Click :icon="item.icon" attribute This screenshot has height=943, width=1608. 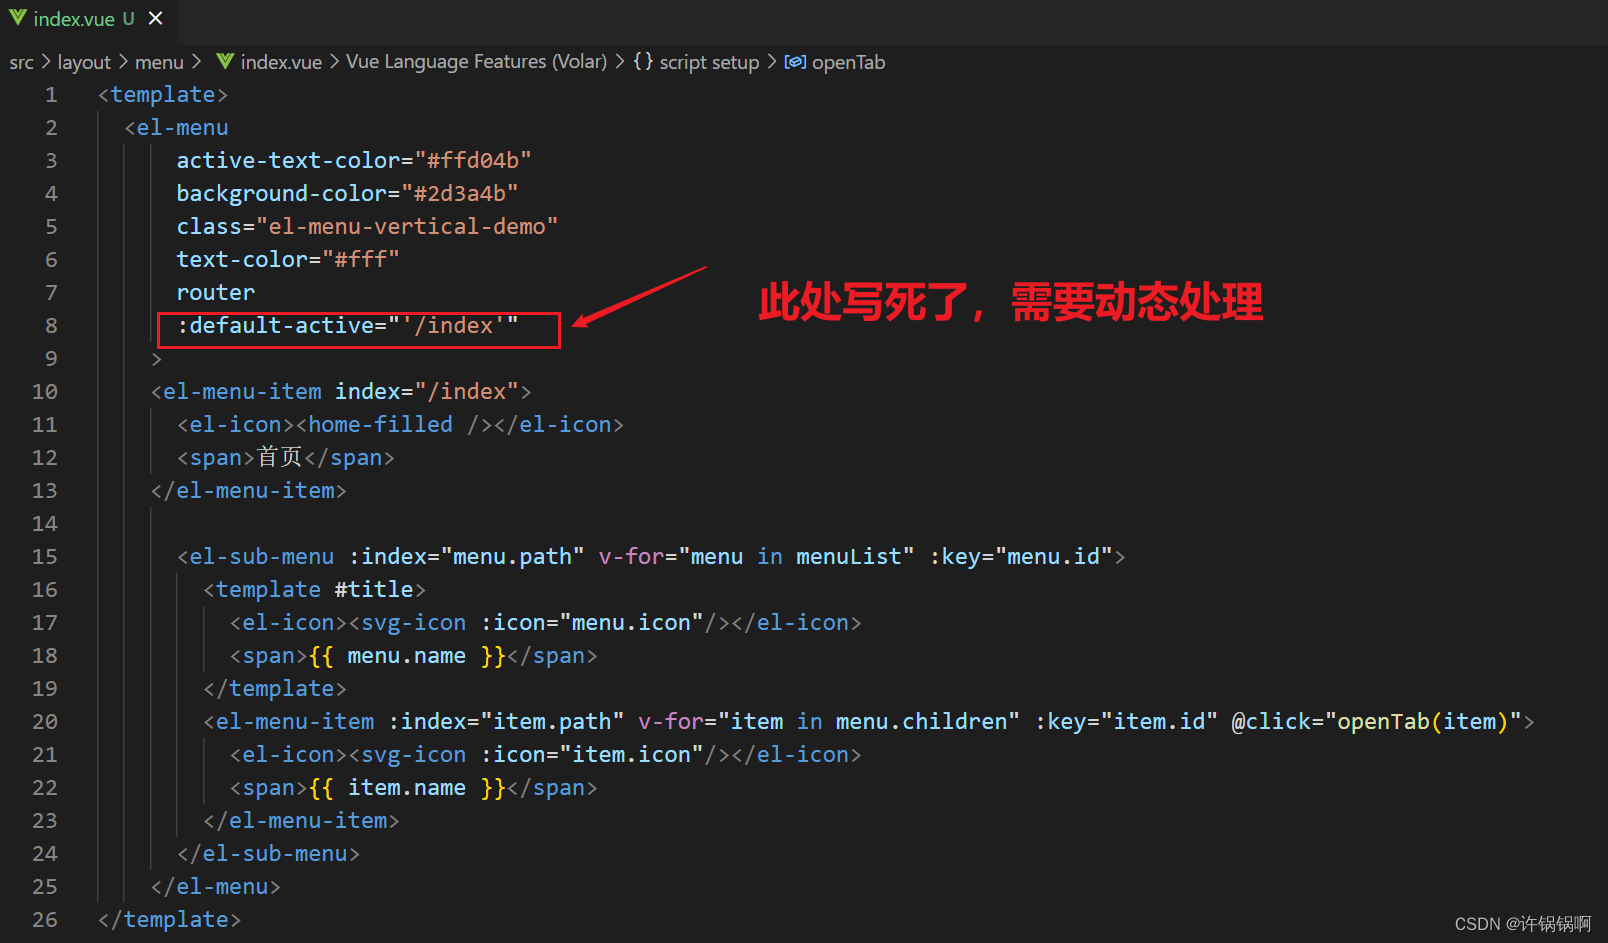[592, 755]
